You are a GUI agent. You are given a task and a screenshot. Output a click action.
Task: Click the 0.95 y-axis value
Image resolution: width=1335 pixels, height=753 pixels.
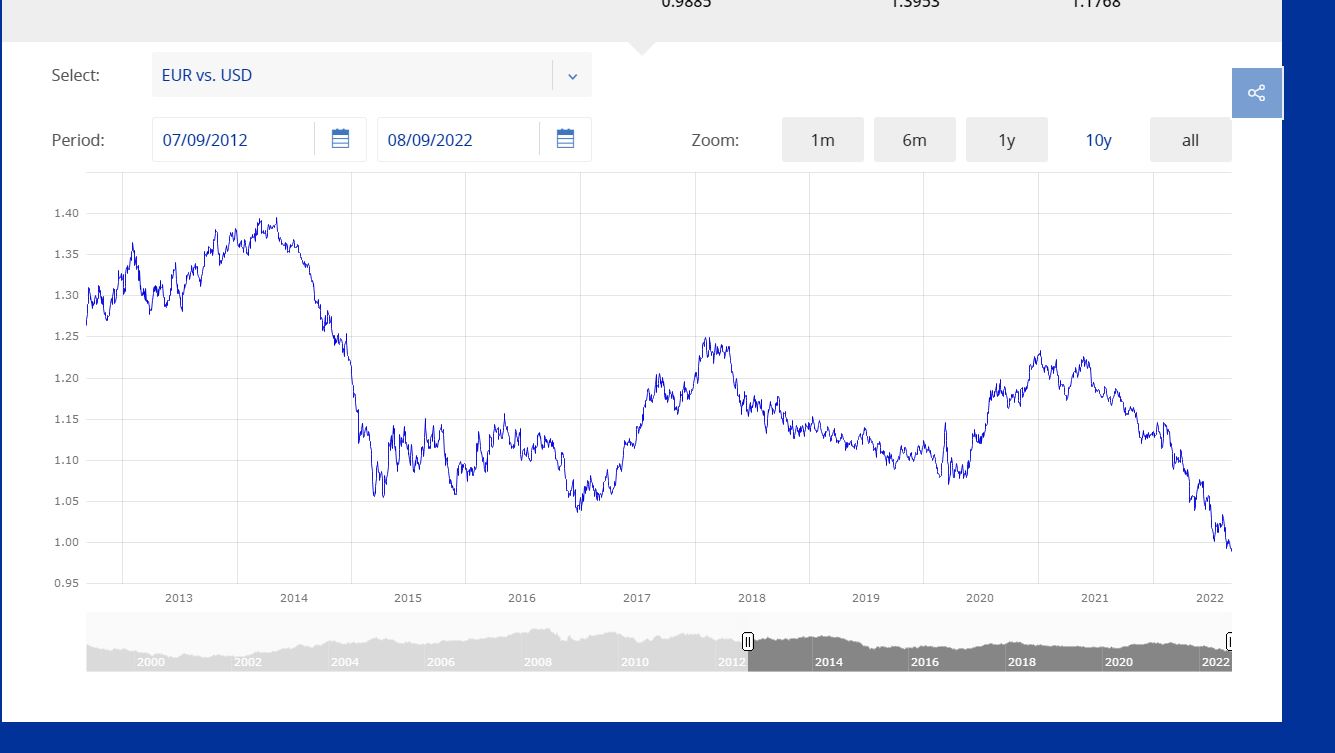click(66, 583)
